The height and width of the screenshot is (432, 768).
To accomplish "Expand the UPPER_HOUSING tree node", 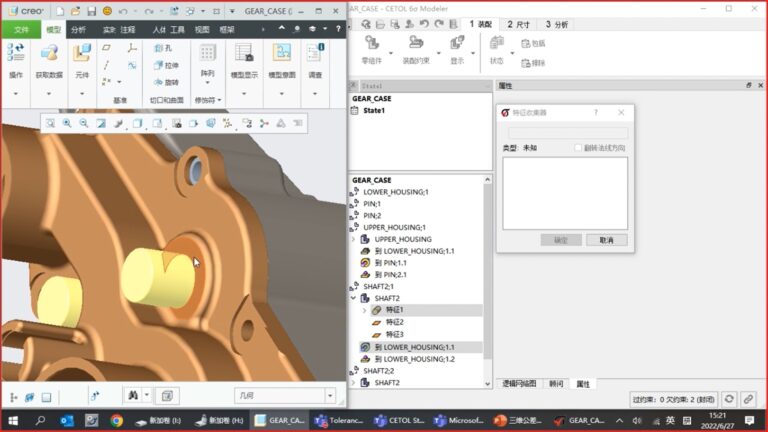I will pos(354,239).
